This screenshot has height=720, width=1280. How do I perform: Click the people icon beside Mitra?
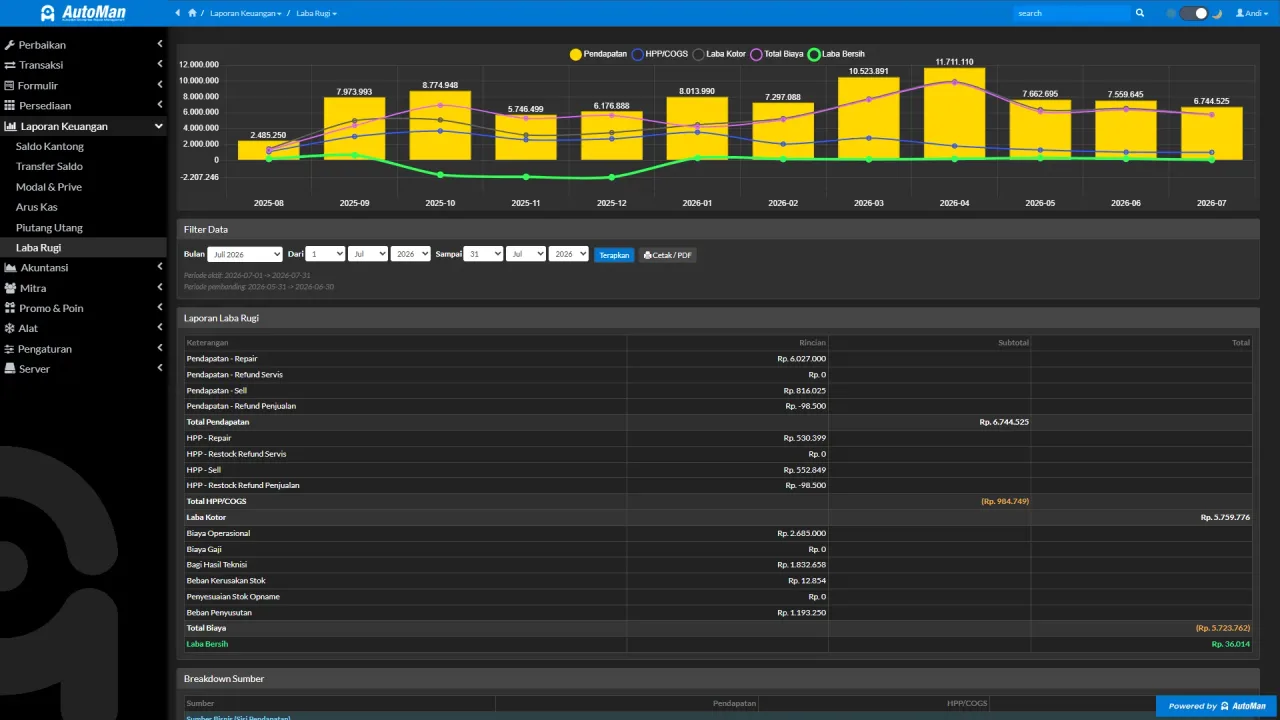tap(10, 288)
